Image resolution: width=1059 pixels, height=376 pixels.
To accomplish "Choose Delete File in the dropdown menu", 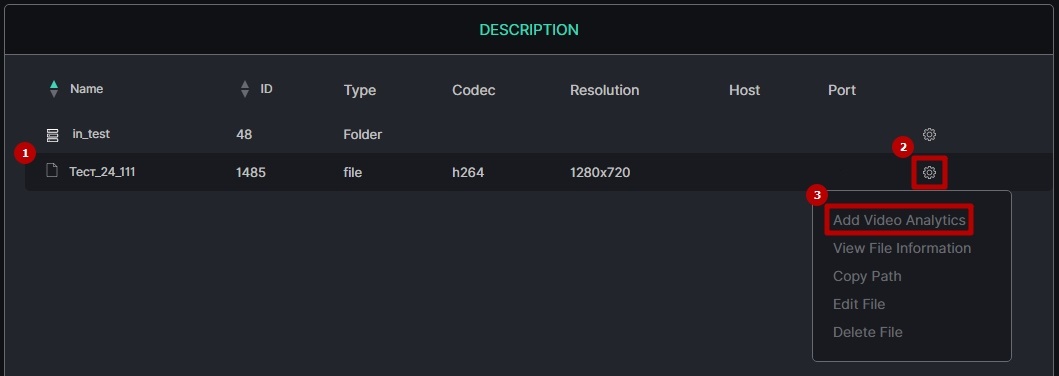I will (868, 332).
